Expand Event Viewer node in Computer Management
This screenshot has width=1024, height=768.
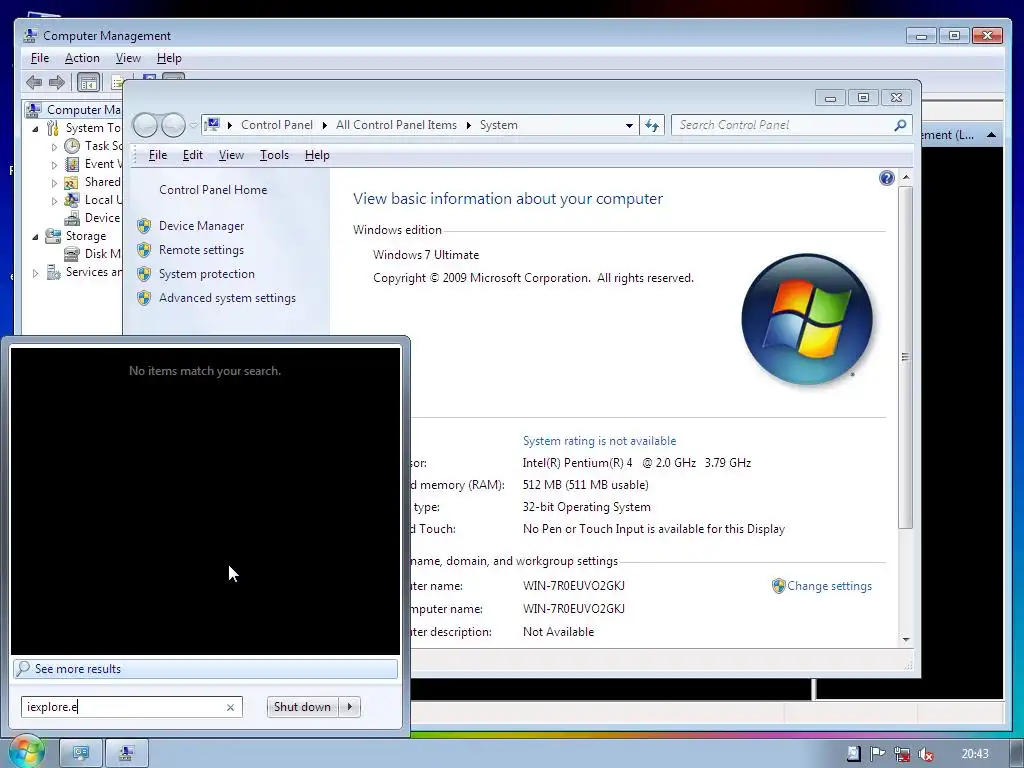(x=54, y=165)
